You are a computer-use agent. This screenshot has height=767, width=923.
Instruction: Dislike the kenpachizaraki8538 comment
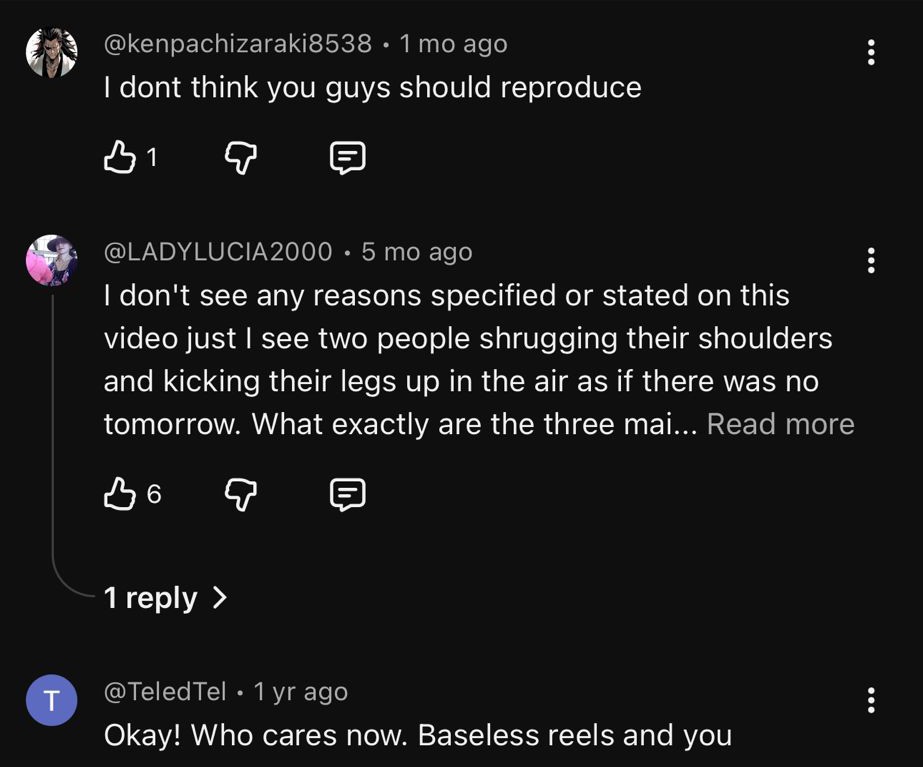point(239,157)
